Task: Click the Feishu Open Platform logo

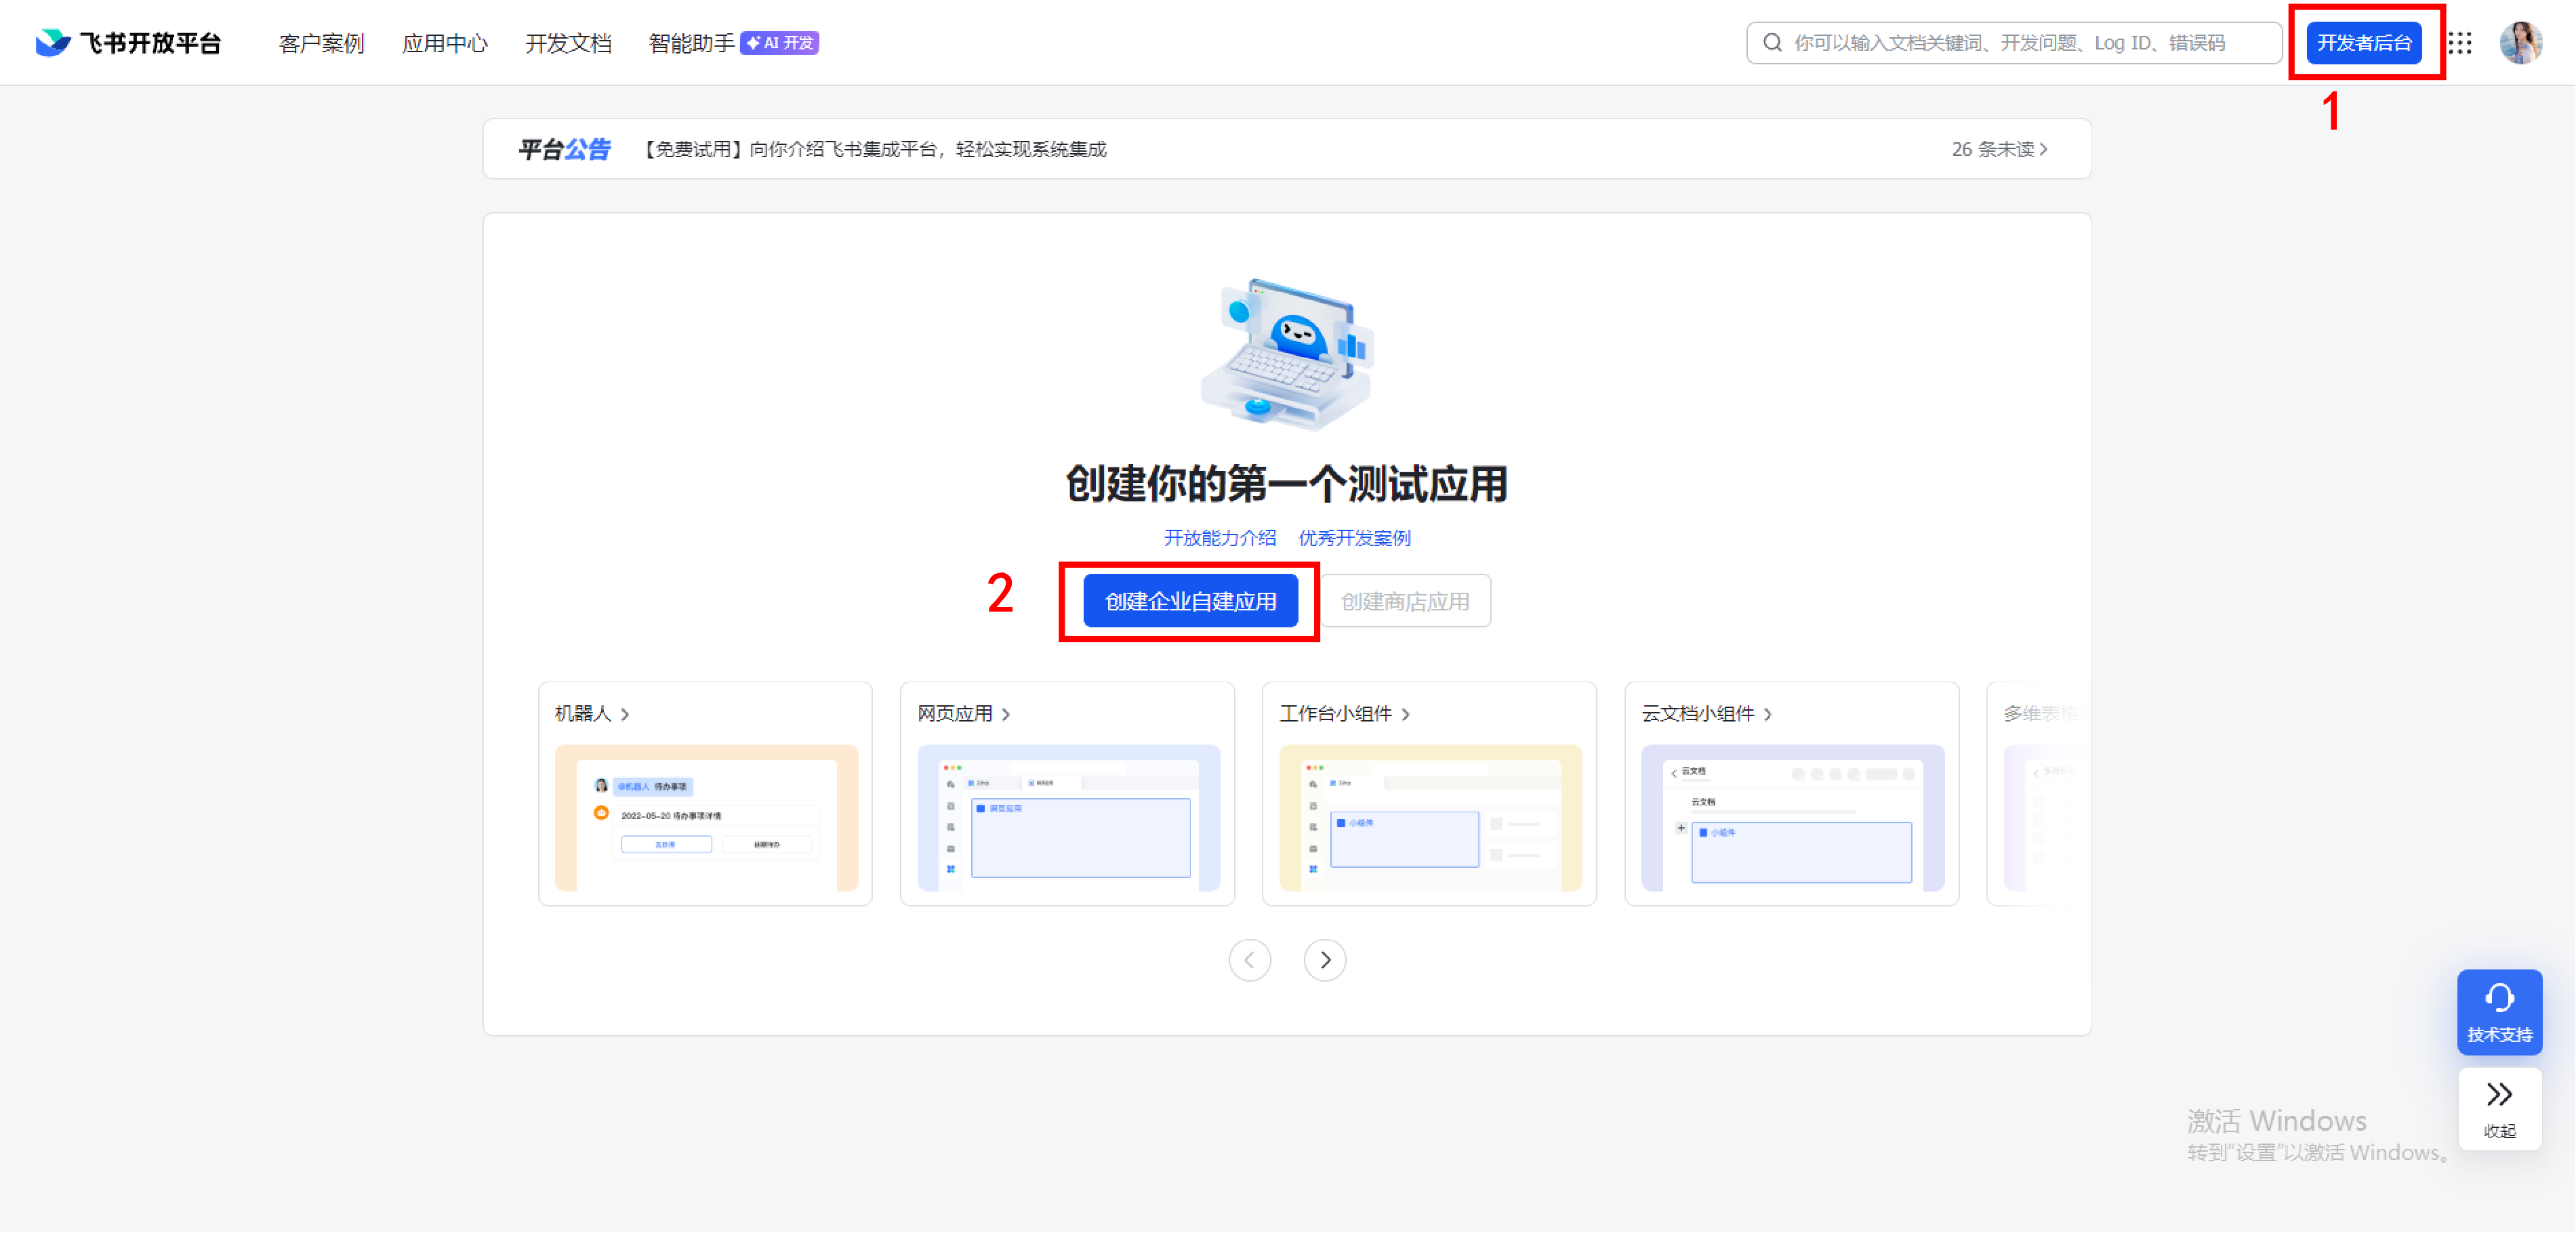Action: pyautogui.click(x=127, y=42)
